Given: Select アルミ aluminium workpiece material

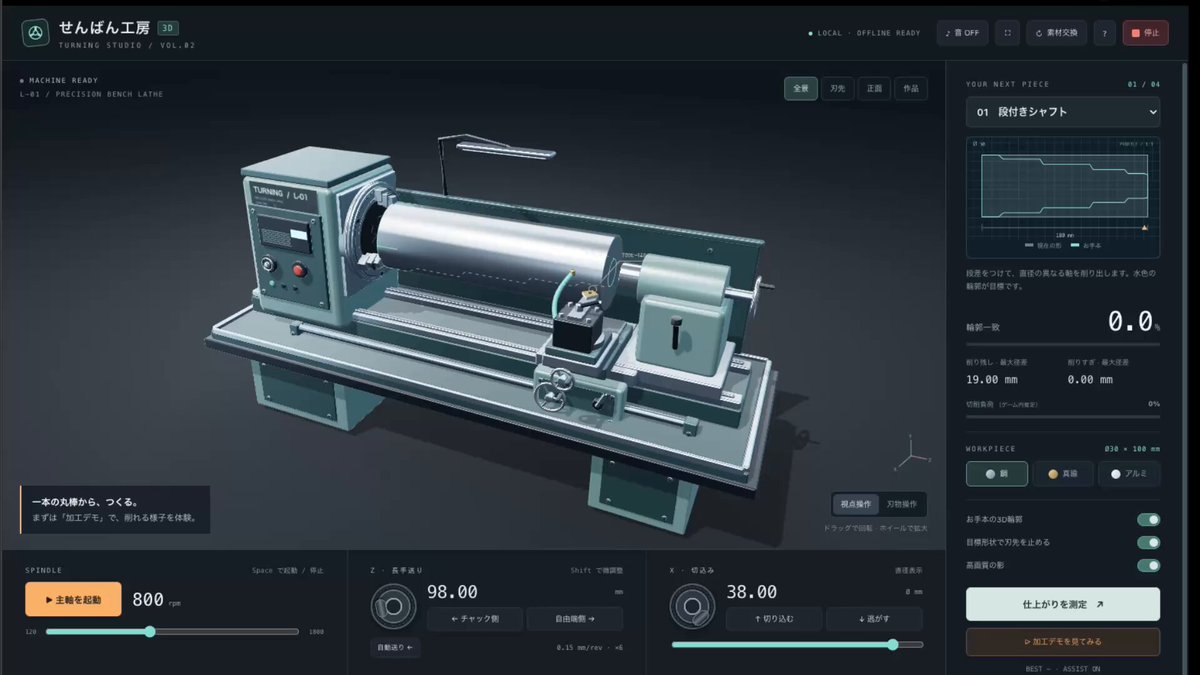Looking at the screenshot, I should click(1129, 474).
